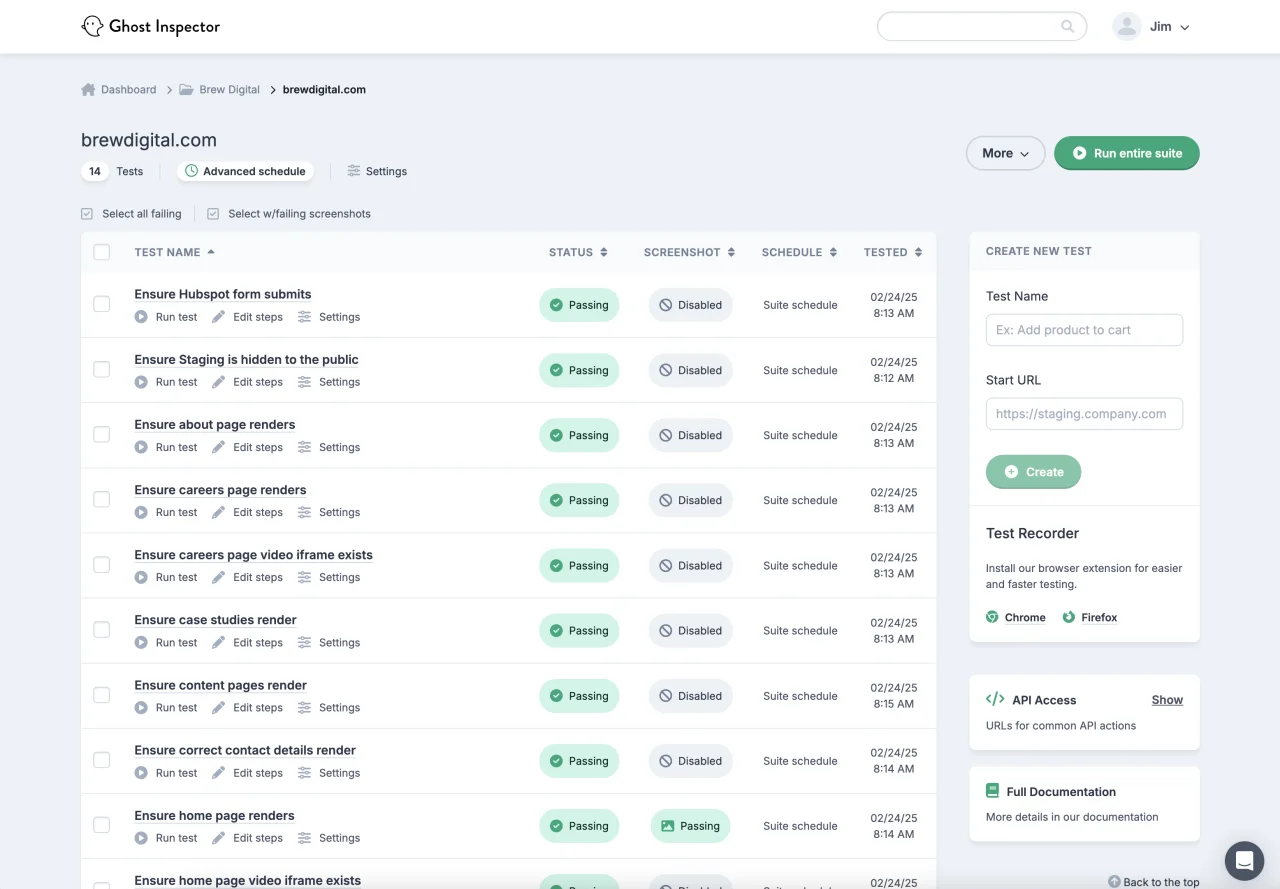This screenshot has width=1280, height=889.
Task: Click the Test Name input field
Action: [x=1084, y=330]
